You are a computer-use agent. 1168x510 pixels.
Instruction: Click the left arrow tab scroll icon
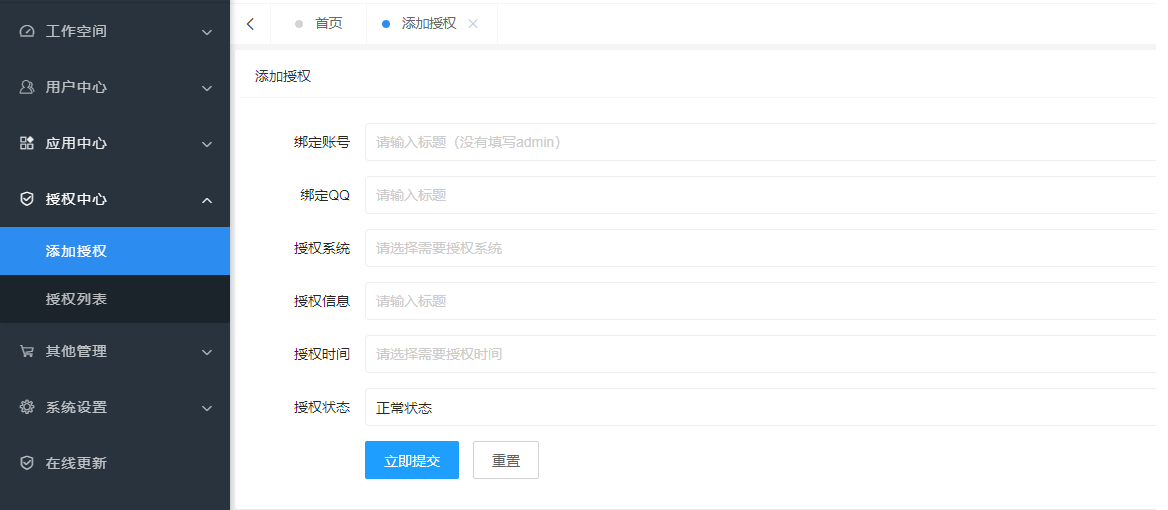(250, 24)
